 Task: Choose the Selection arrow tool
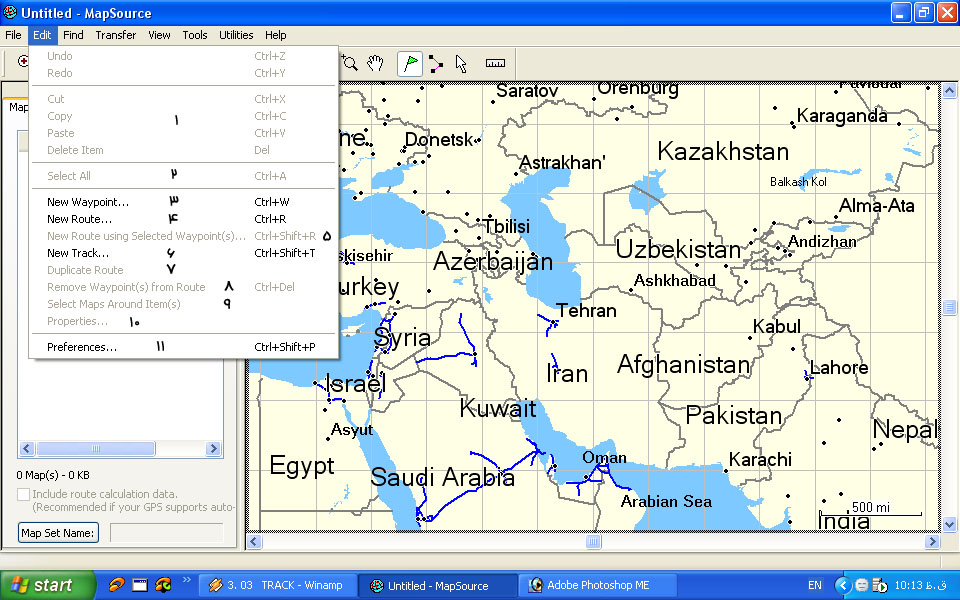click(461, 63)
